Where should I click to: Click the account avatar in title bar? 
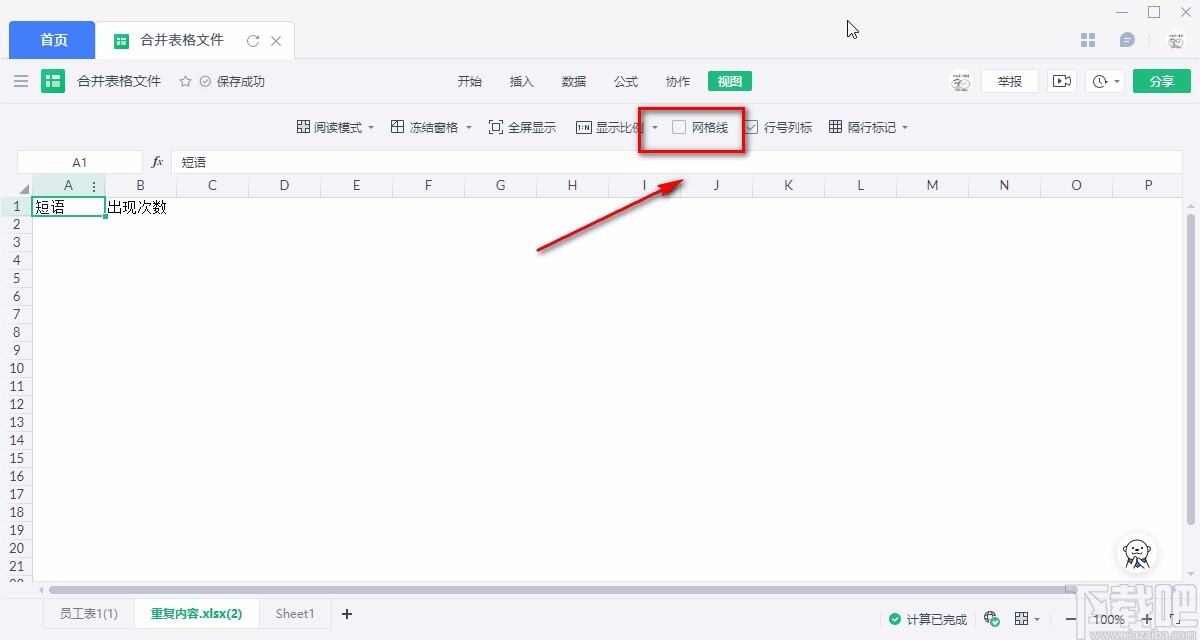pos(1176,41)
